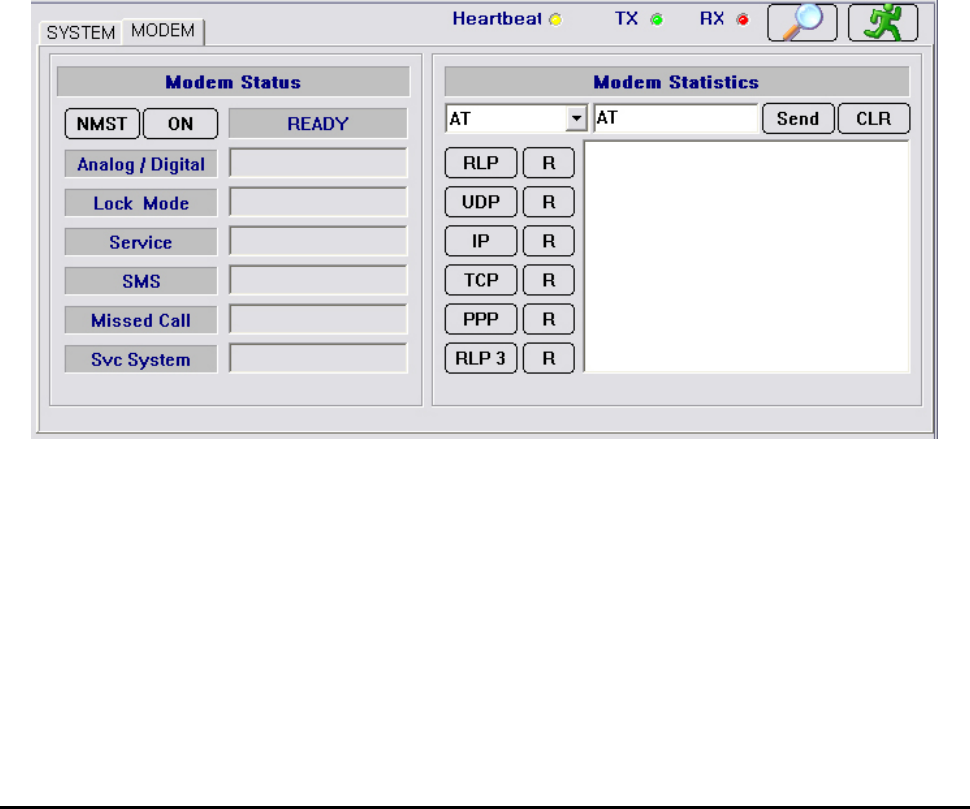Reset RLP stats with its R button

pos(549,163)
